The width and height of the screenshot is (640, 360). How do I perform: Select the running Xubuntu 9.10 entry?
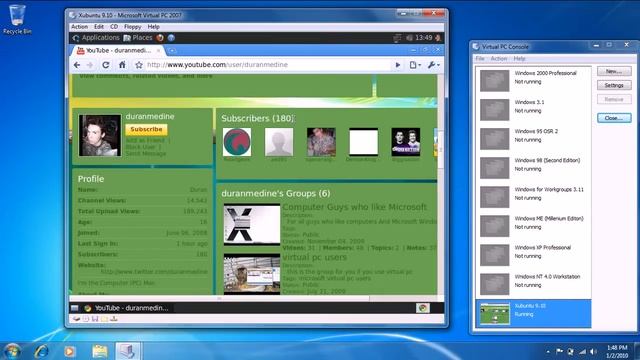tap(533, 313)
